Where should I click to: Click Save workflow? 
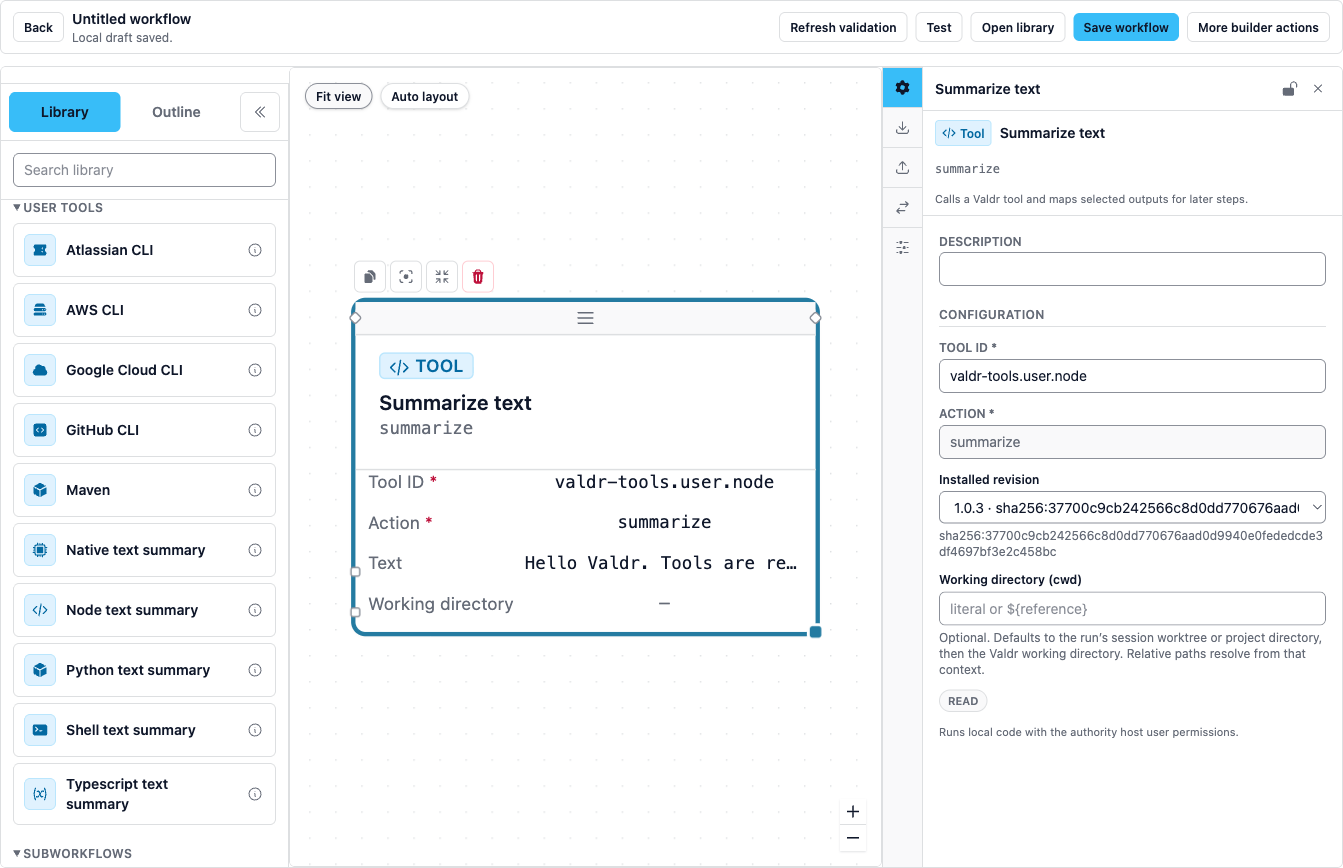(1126, 27)
